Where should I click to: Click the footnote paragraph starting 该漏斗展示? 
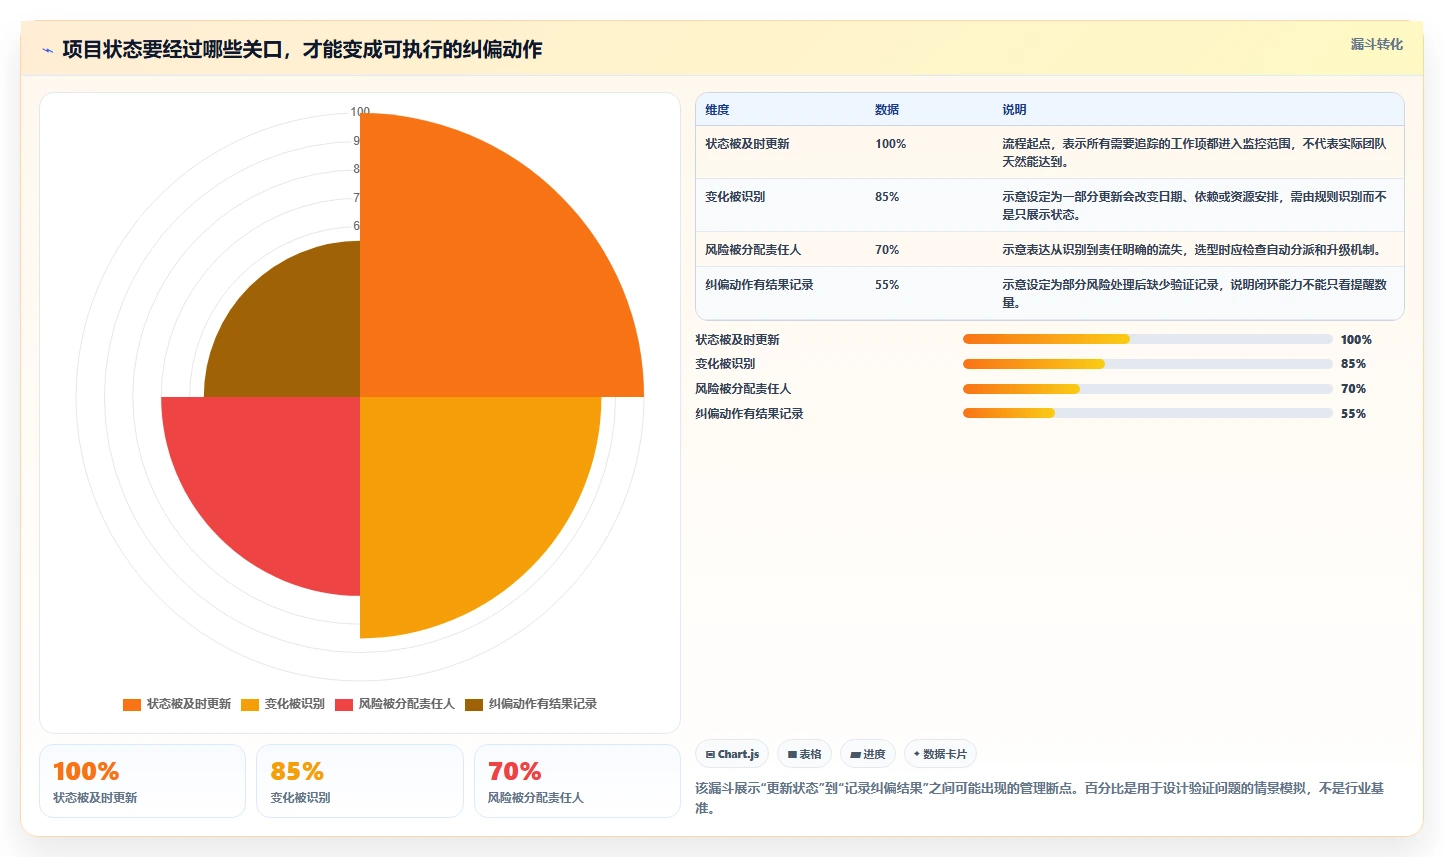1040,798
